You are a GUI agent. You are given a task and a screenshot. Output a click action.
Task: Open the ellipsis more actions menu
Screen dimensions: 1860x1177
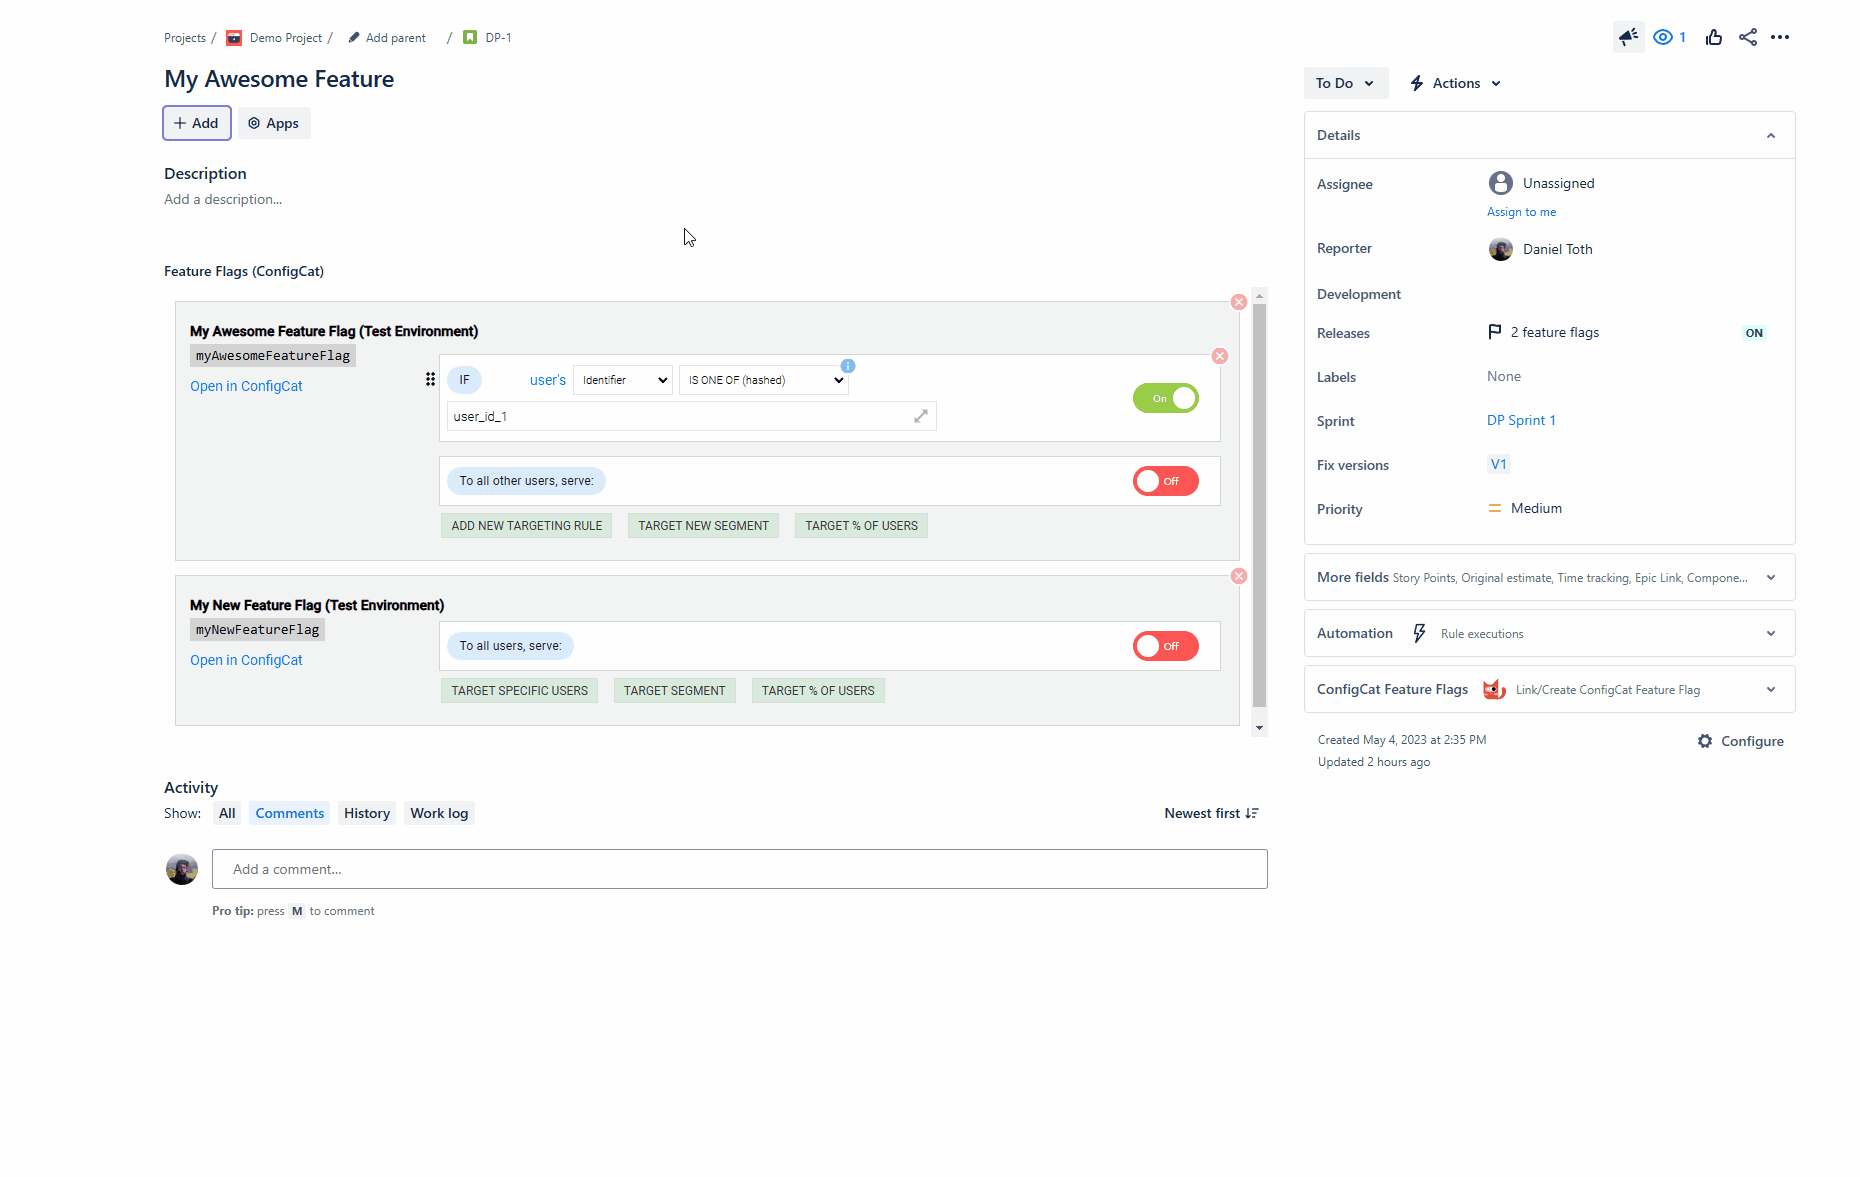coord(1781,37)
